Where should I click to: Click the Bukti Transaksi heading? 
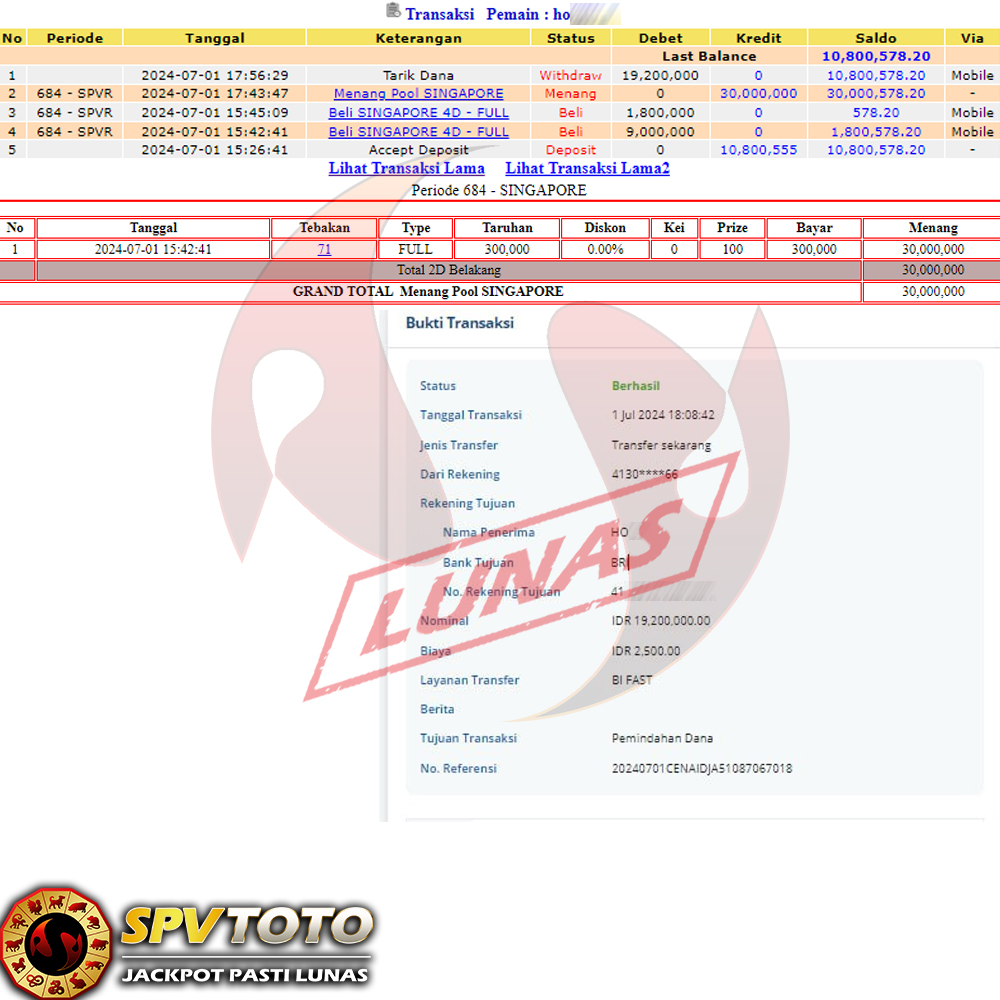[459, 323]
